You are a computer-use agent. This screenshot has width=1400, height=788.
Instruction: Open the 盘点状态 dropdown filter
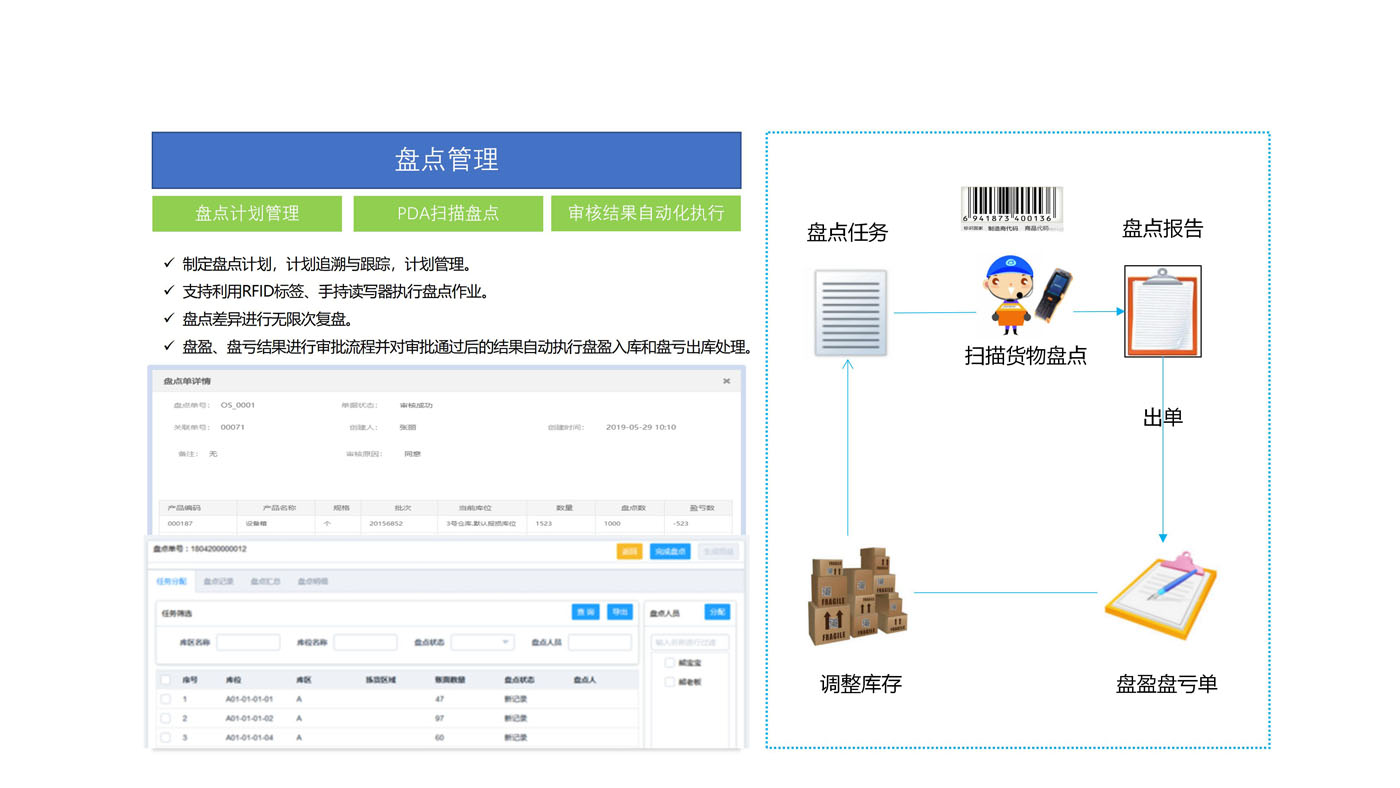point(482,642)
